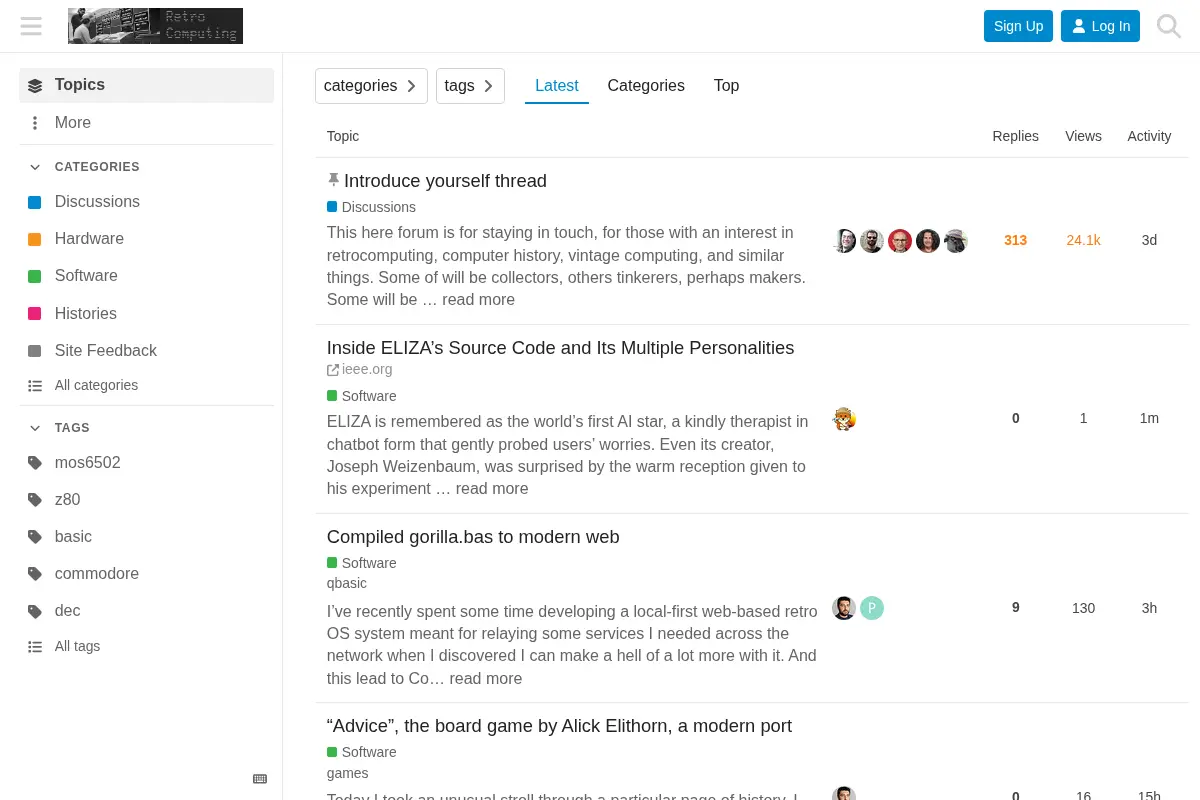Switch to the Categories tab
The height and width of the screenshot is (800, 1200).
pos(646,86)
